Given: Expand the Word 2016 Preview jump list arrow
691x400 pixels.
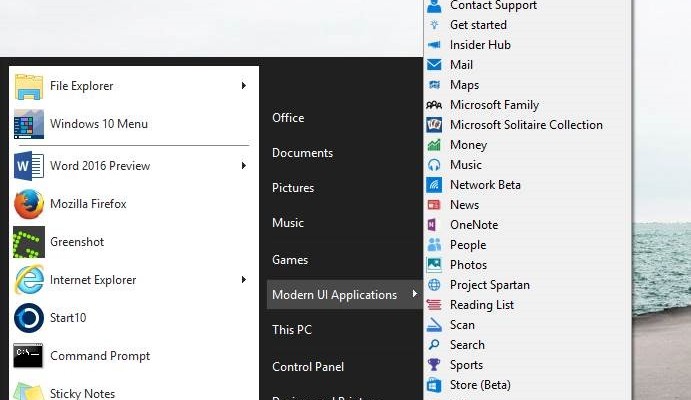Looking at the screenshot, I should (244, 166).
